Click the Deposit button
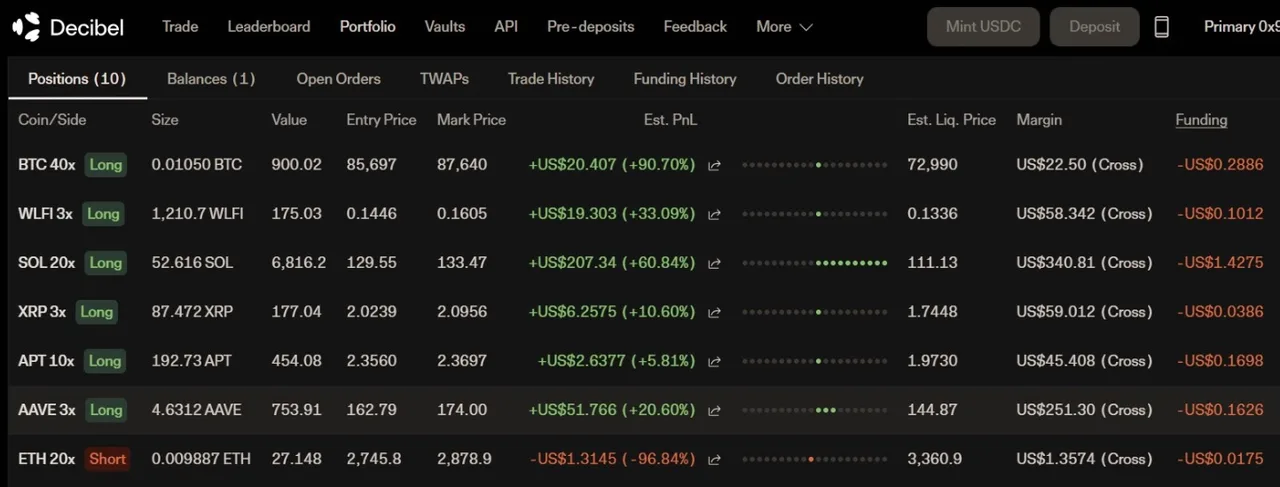This screenshot has width=1280, height=487. pyautogui.click(x=1094, y=27)
